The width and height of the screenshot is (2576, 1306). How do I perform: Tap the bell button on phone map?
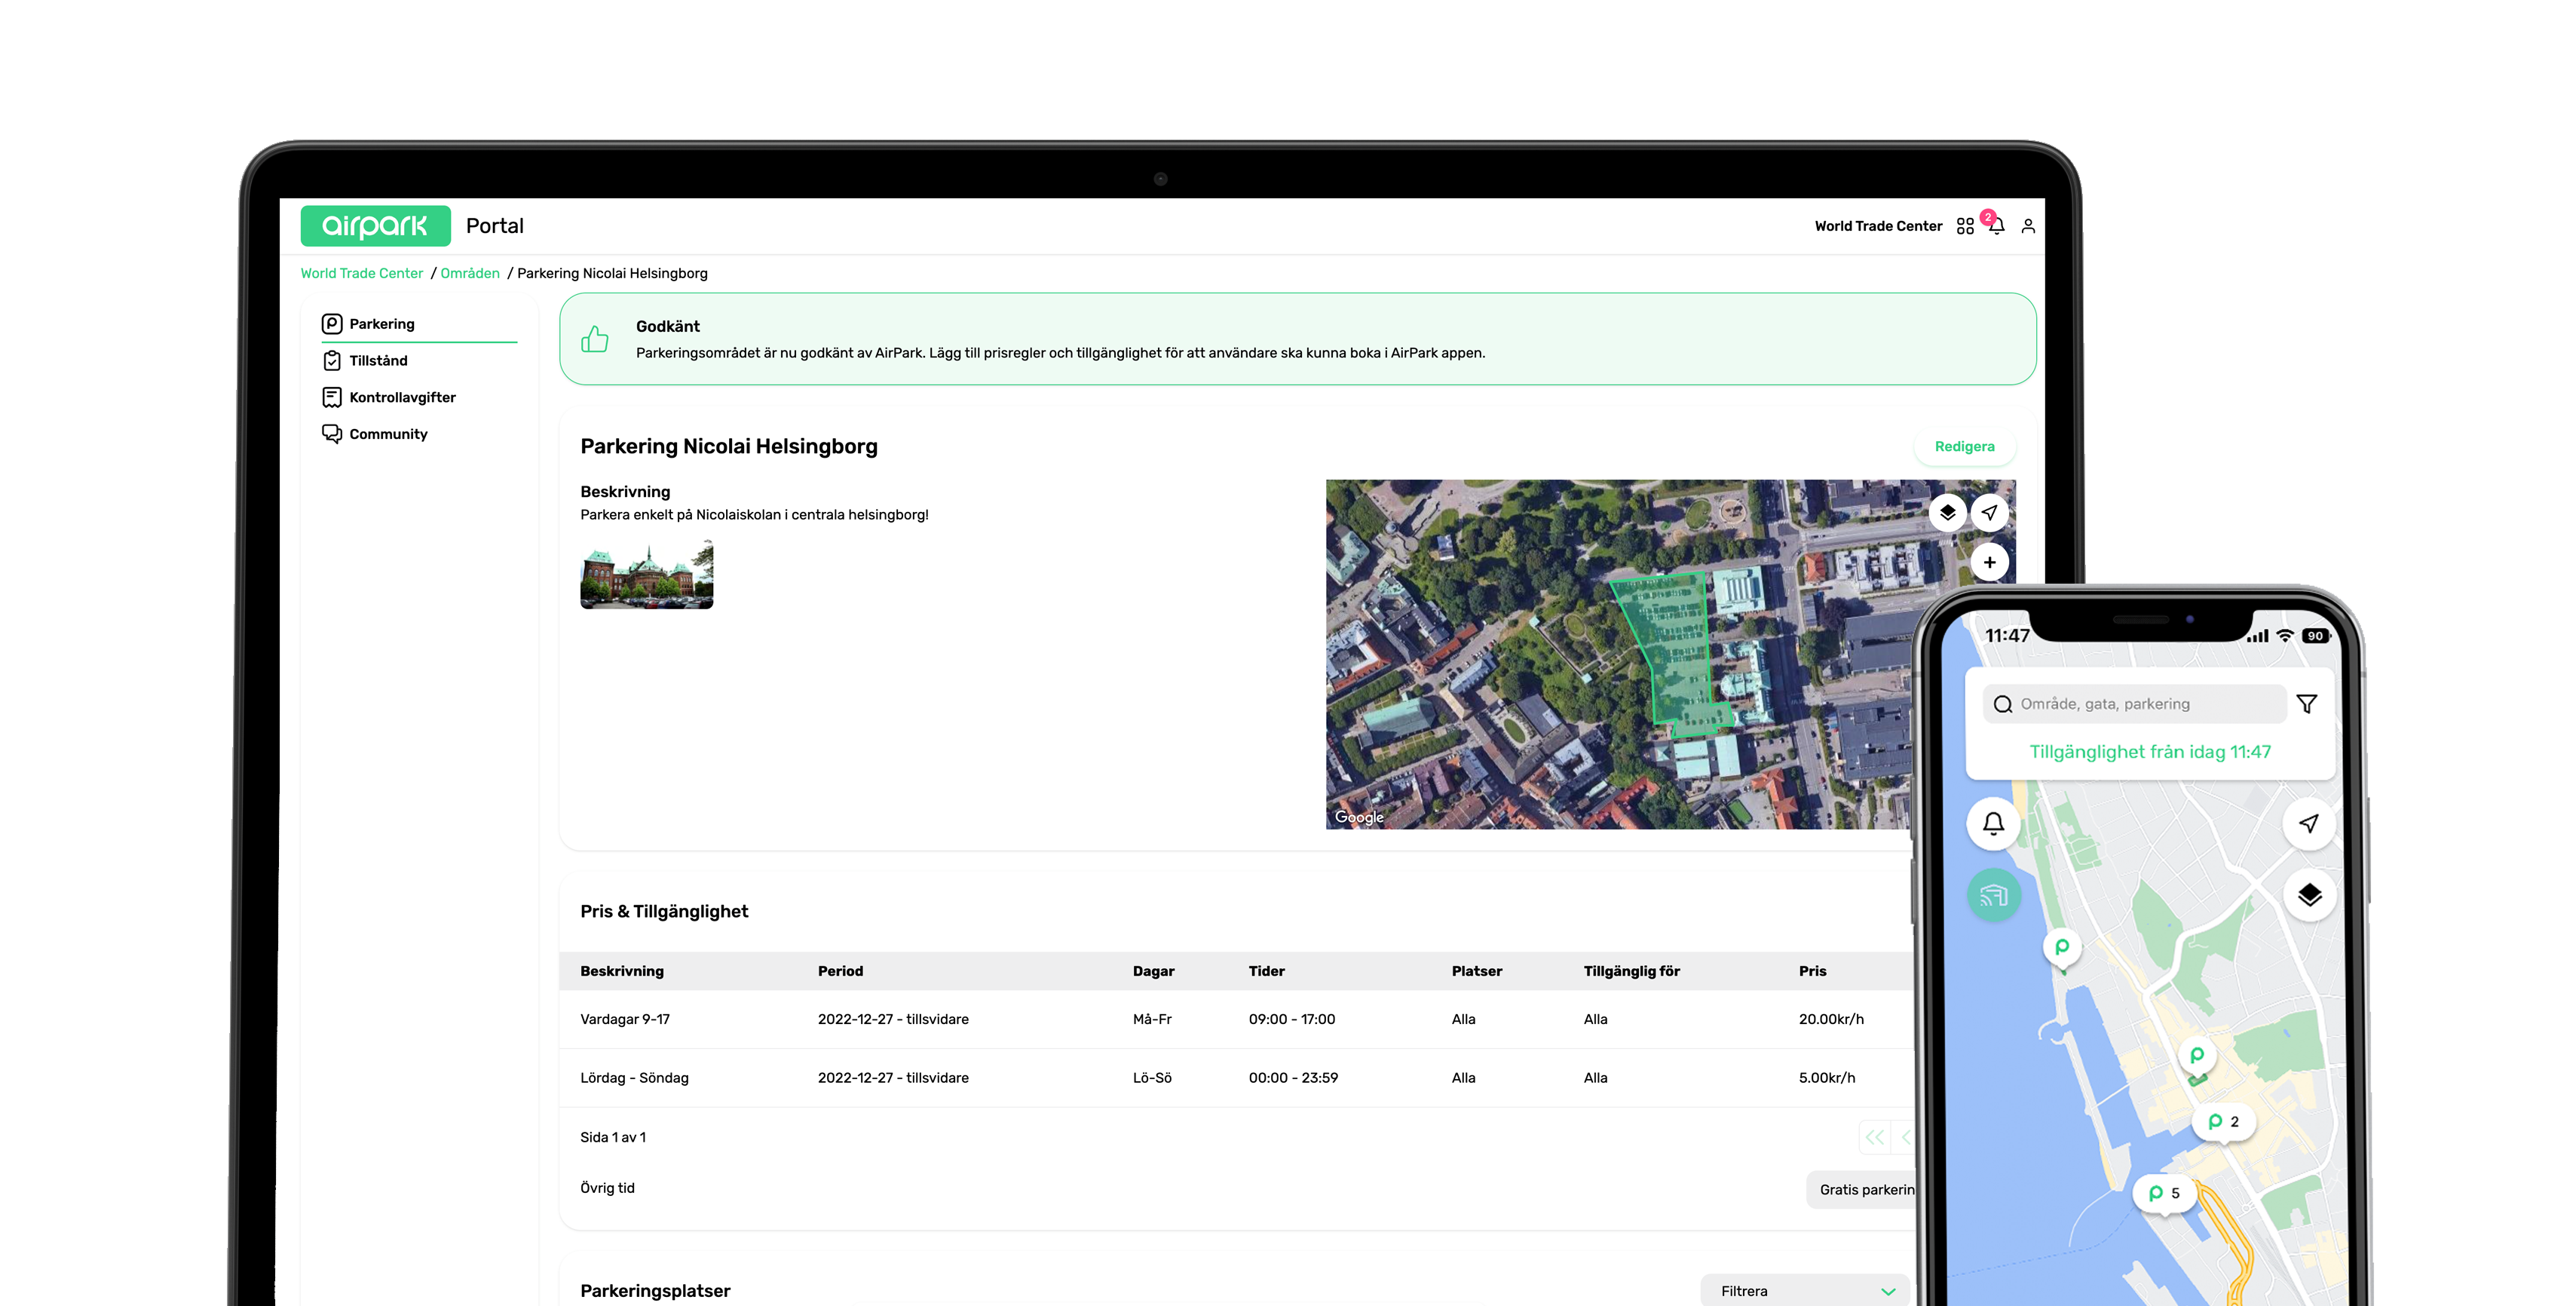point(1993,824)
